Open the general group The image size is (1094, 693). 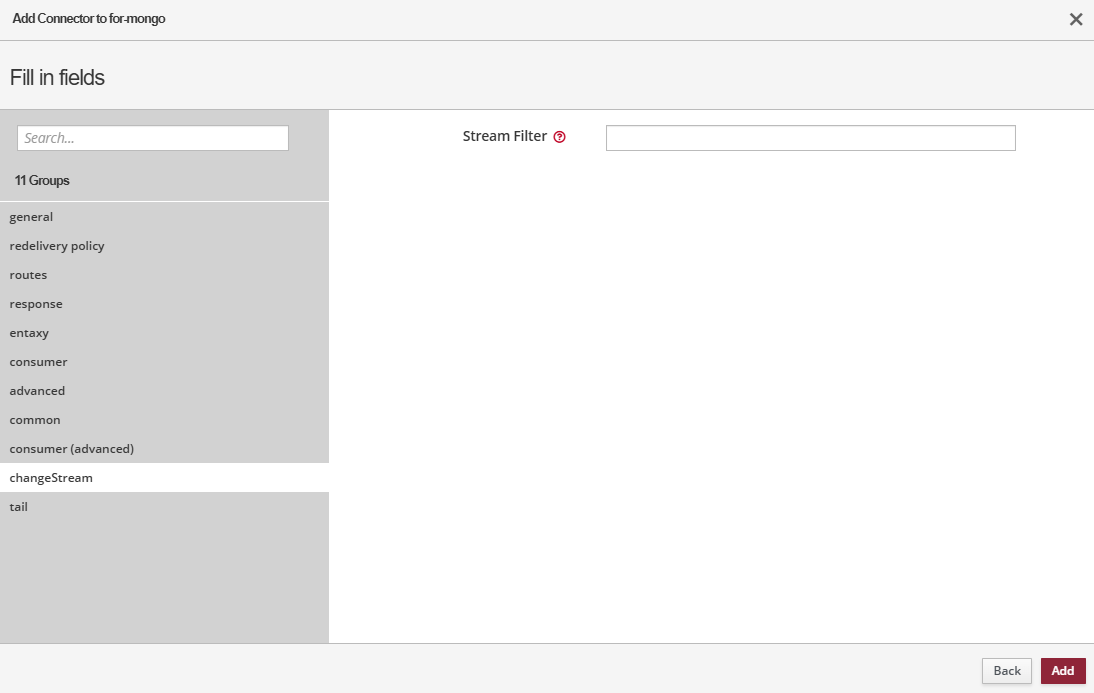click(x=32, y=217)
